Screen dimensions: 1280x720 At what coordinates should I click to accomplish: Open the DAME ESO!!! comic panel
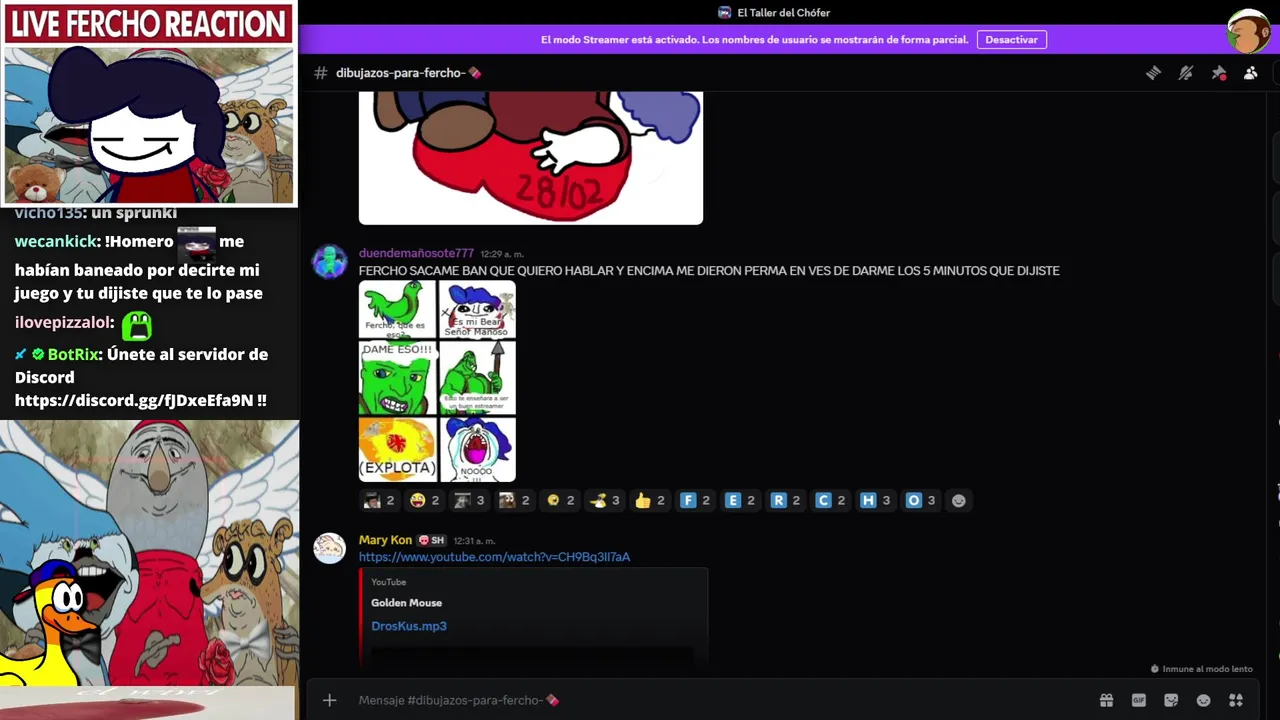tap(397, 378)
